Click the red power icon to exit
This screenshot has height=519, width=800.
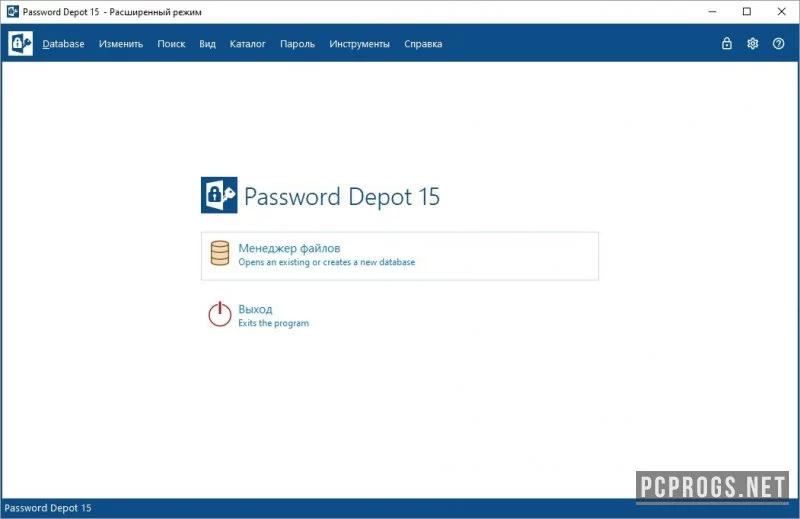click(219, 314)
